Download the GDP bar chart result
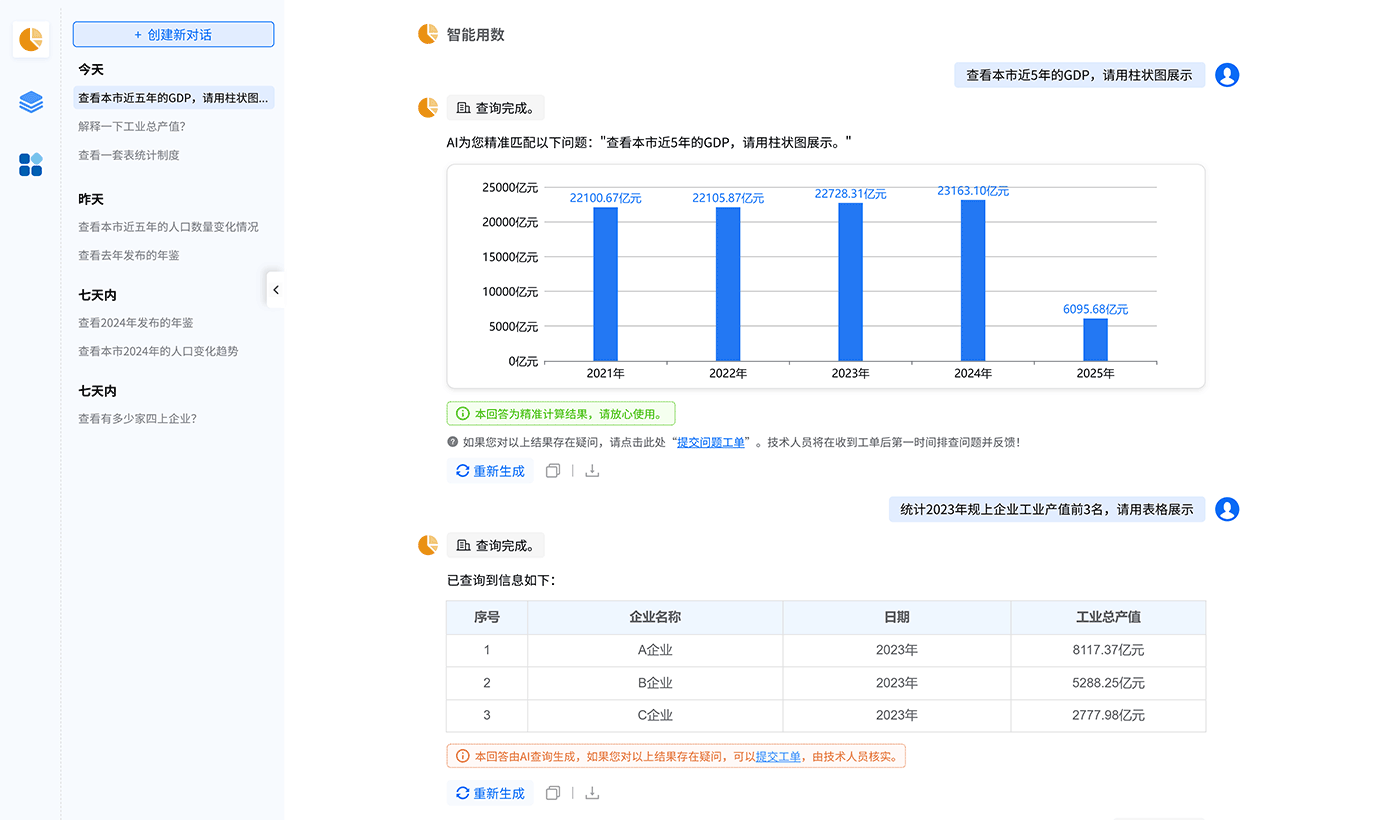This screenshot has width=1400, height=820. click(x=591, y=470)
